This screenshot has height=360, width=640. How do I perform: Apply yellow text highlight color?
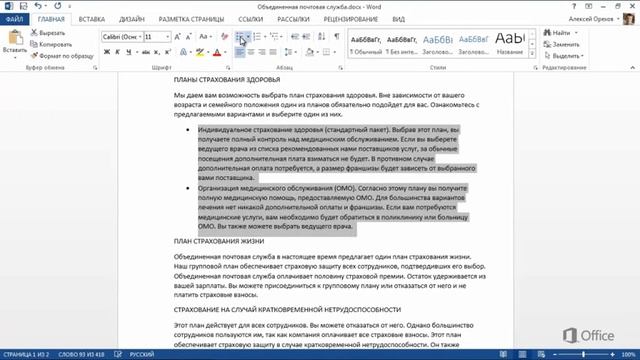200,52
